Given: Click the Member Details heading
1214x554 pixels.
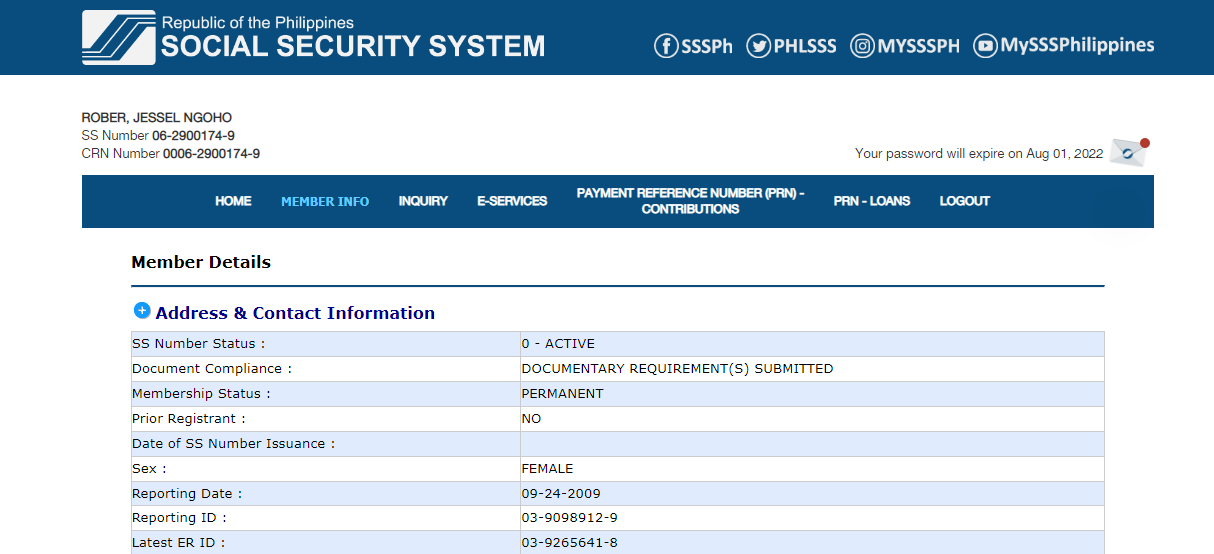Looking at the screenshot, I should (201, 263).
